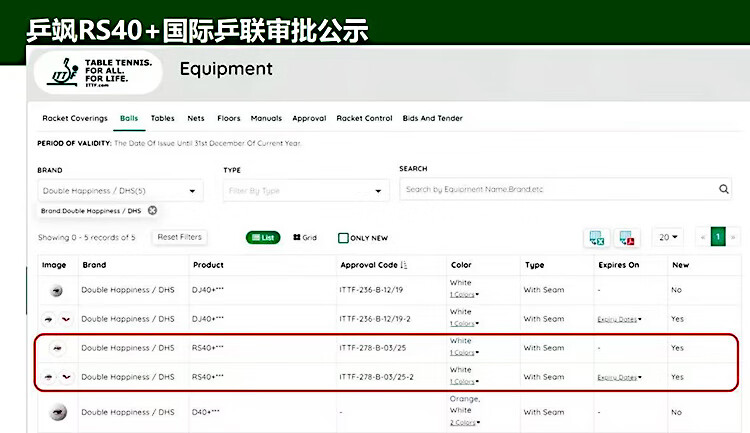Export the list to PDF
Image resolution: width=750 pixels, height=433 pixels.
pyautogui.click(x=627, y=238)
